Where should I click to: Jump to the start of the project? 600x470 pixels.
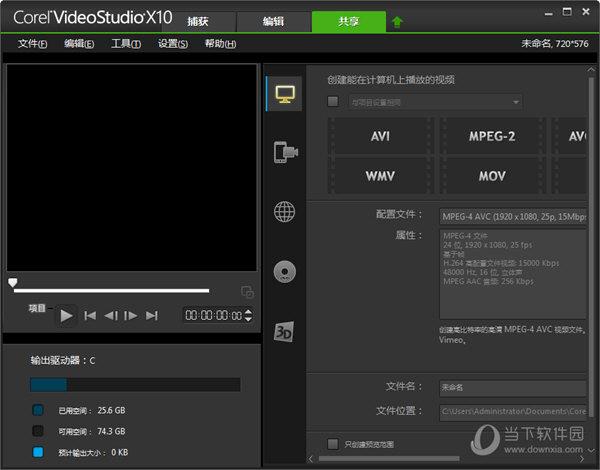[x=90, y=315]
